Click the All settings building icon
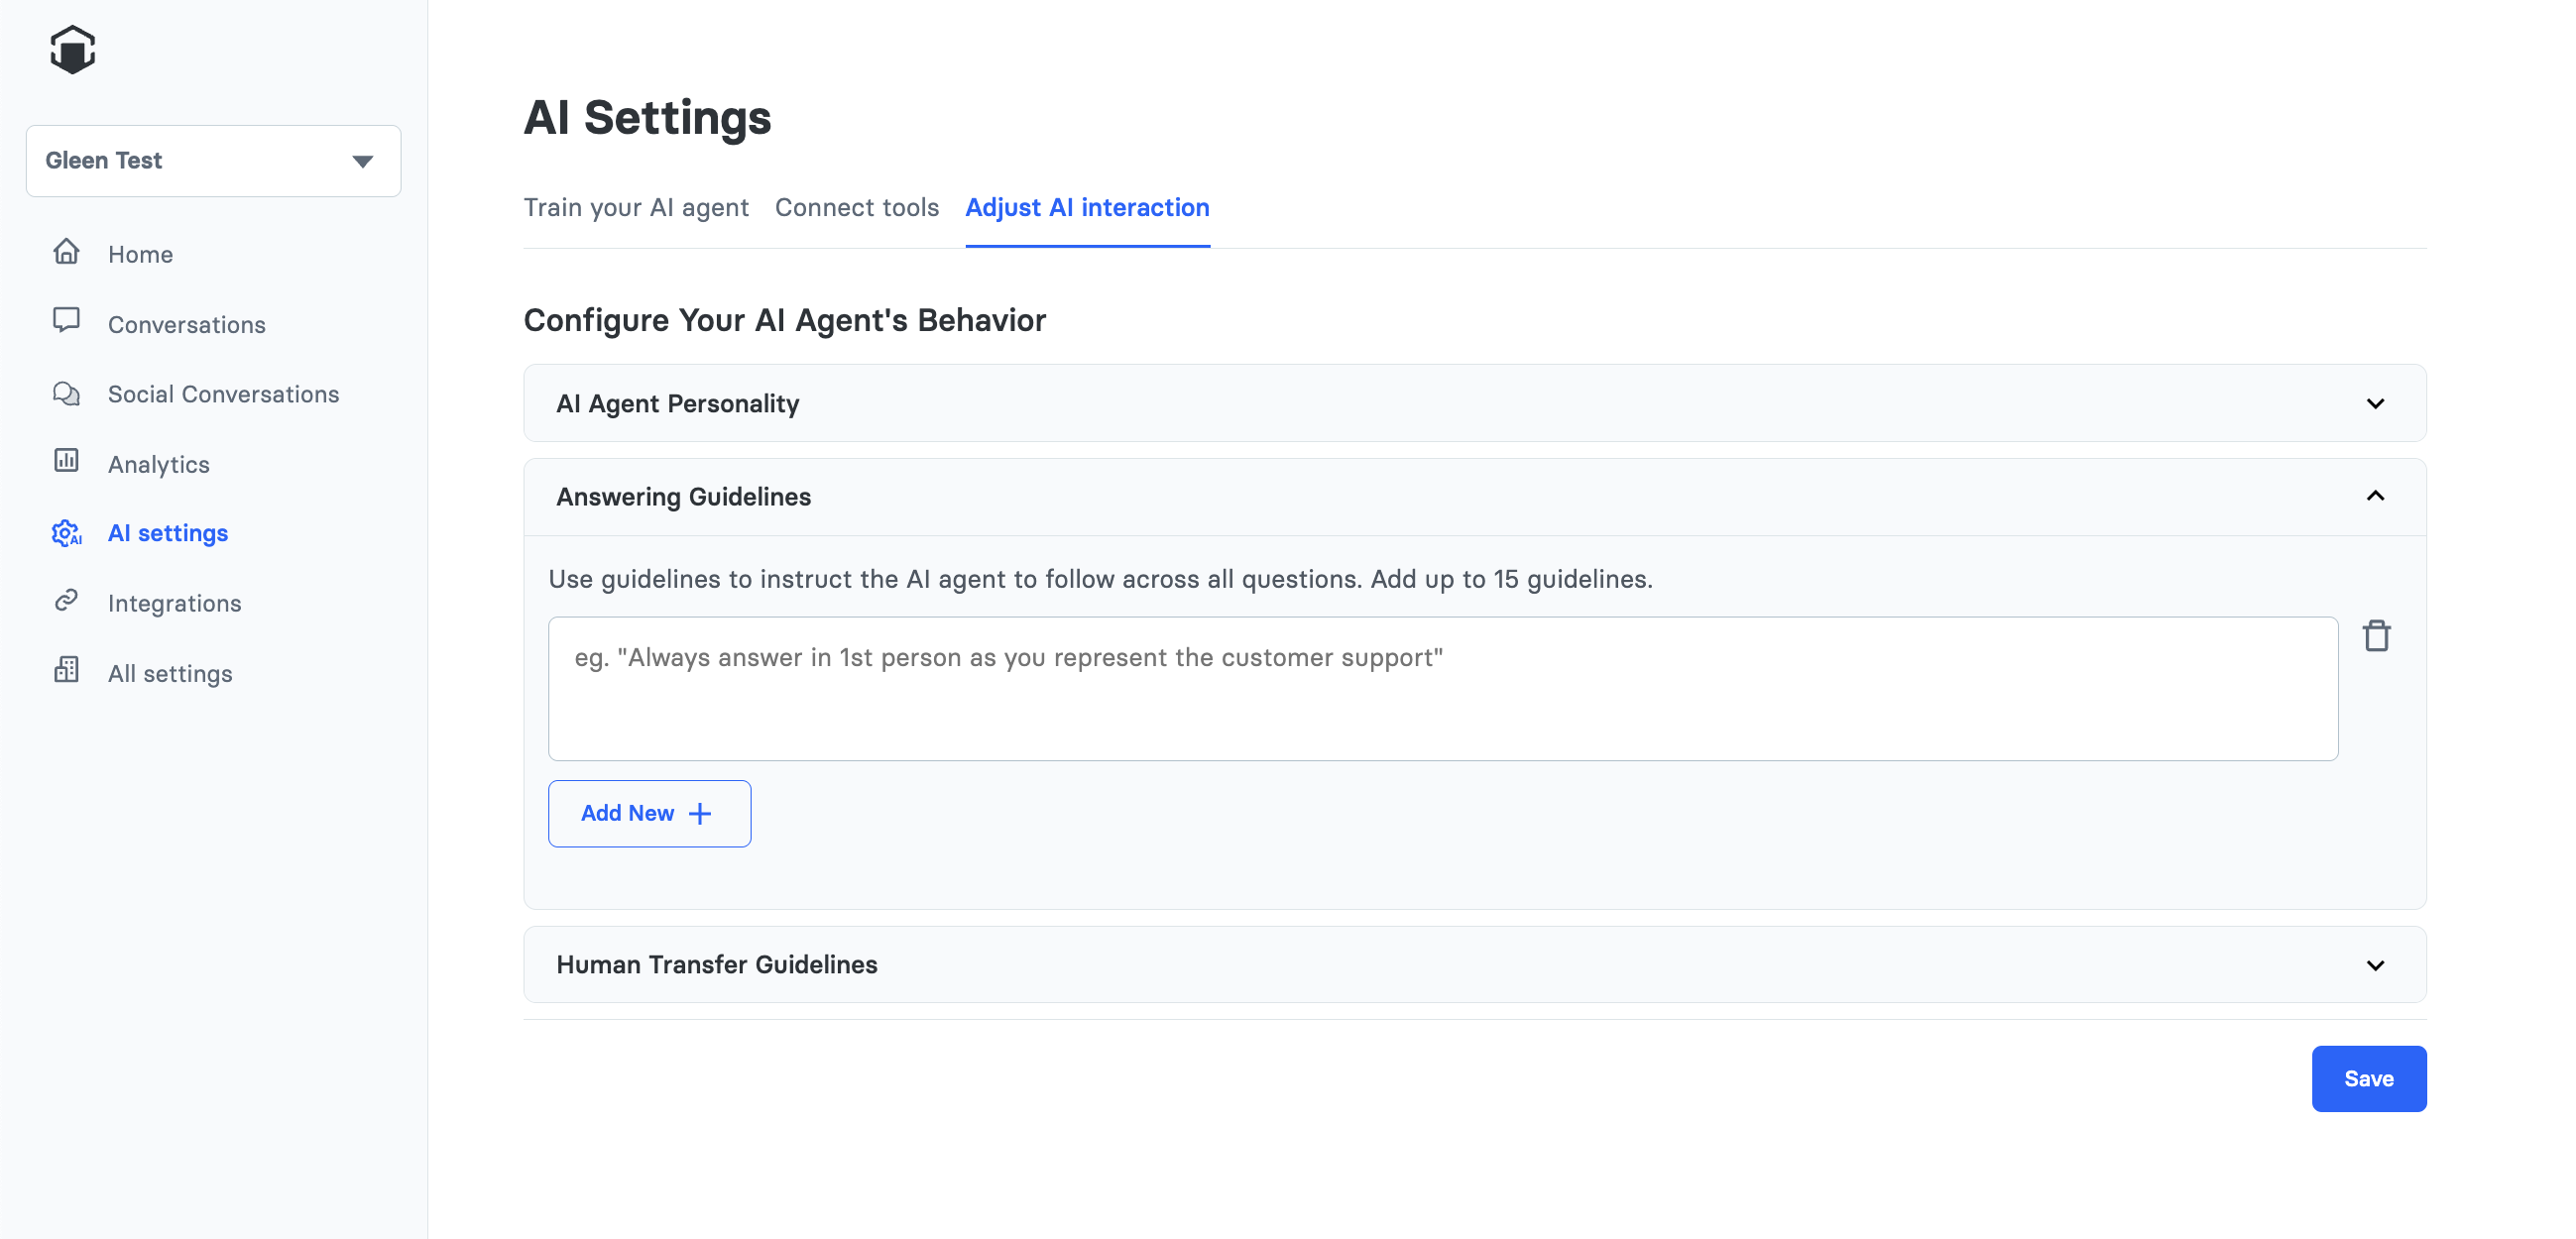 coord(66,671)
